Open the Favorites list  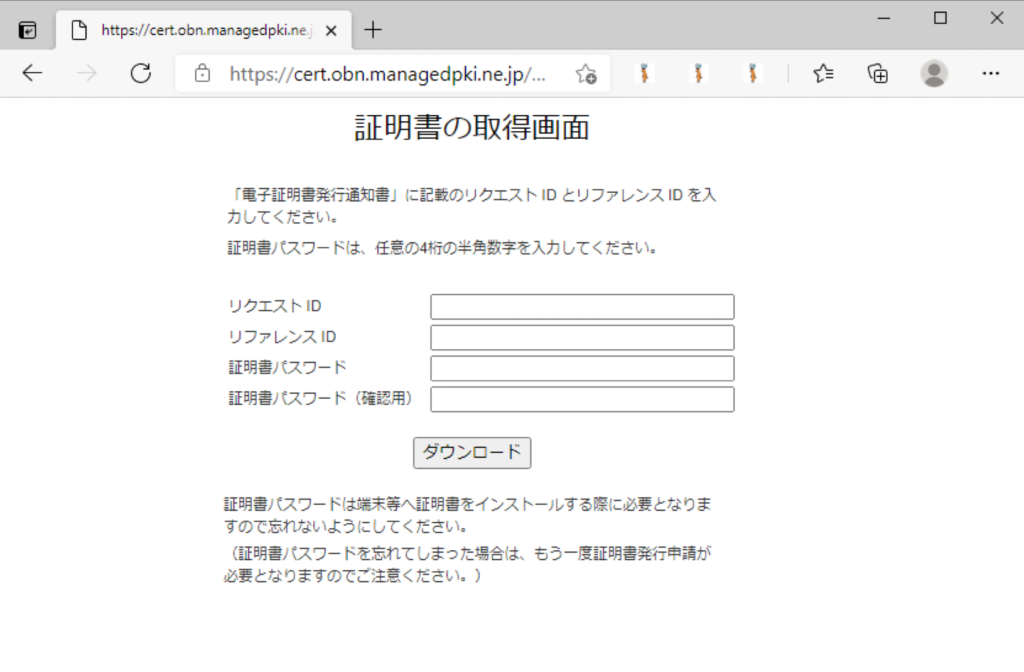click(x=824, y=73)
